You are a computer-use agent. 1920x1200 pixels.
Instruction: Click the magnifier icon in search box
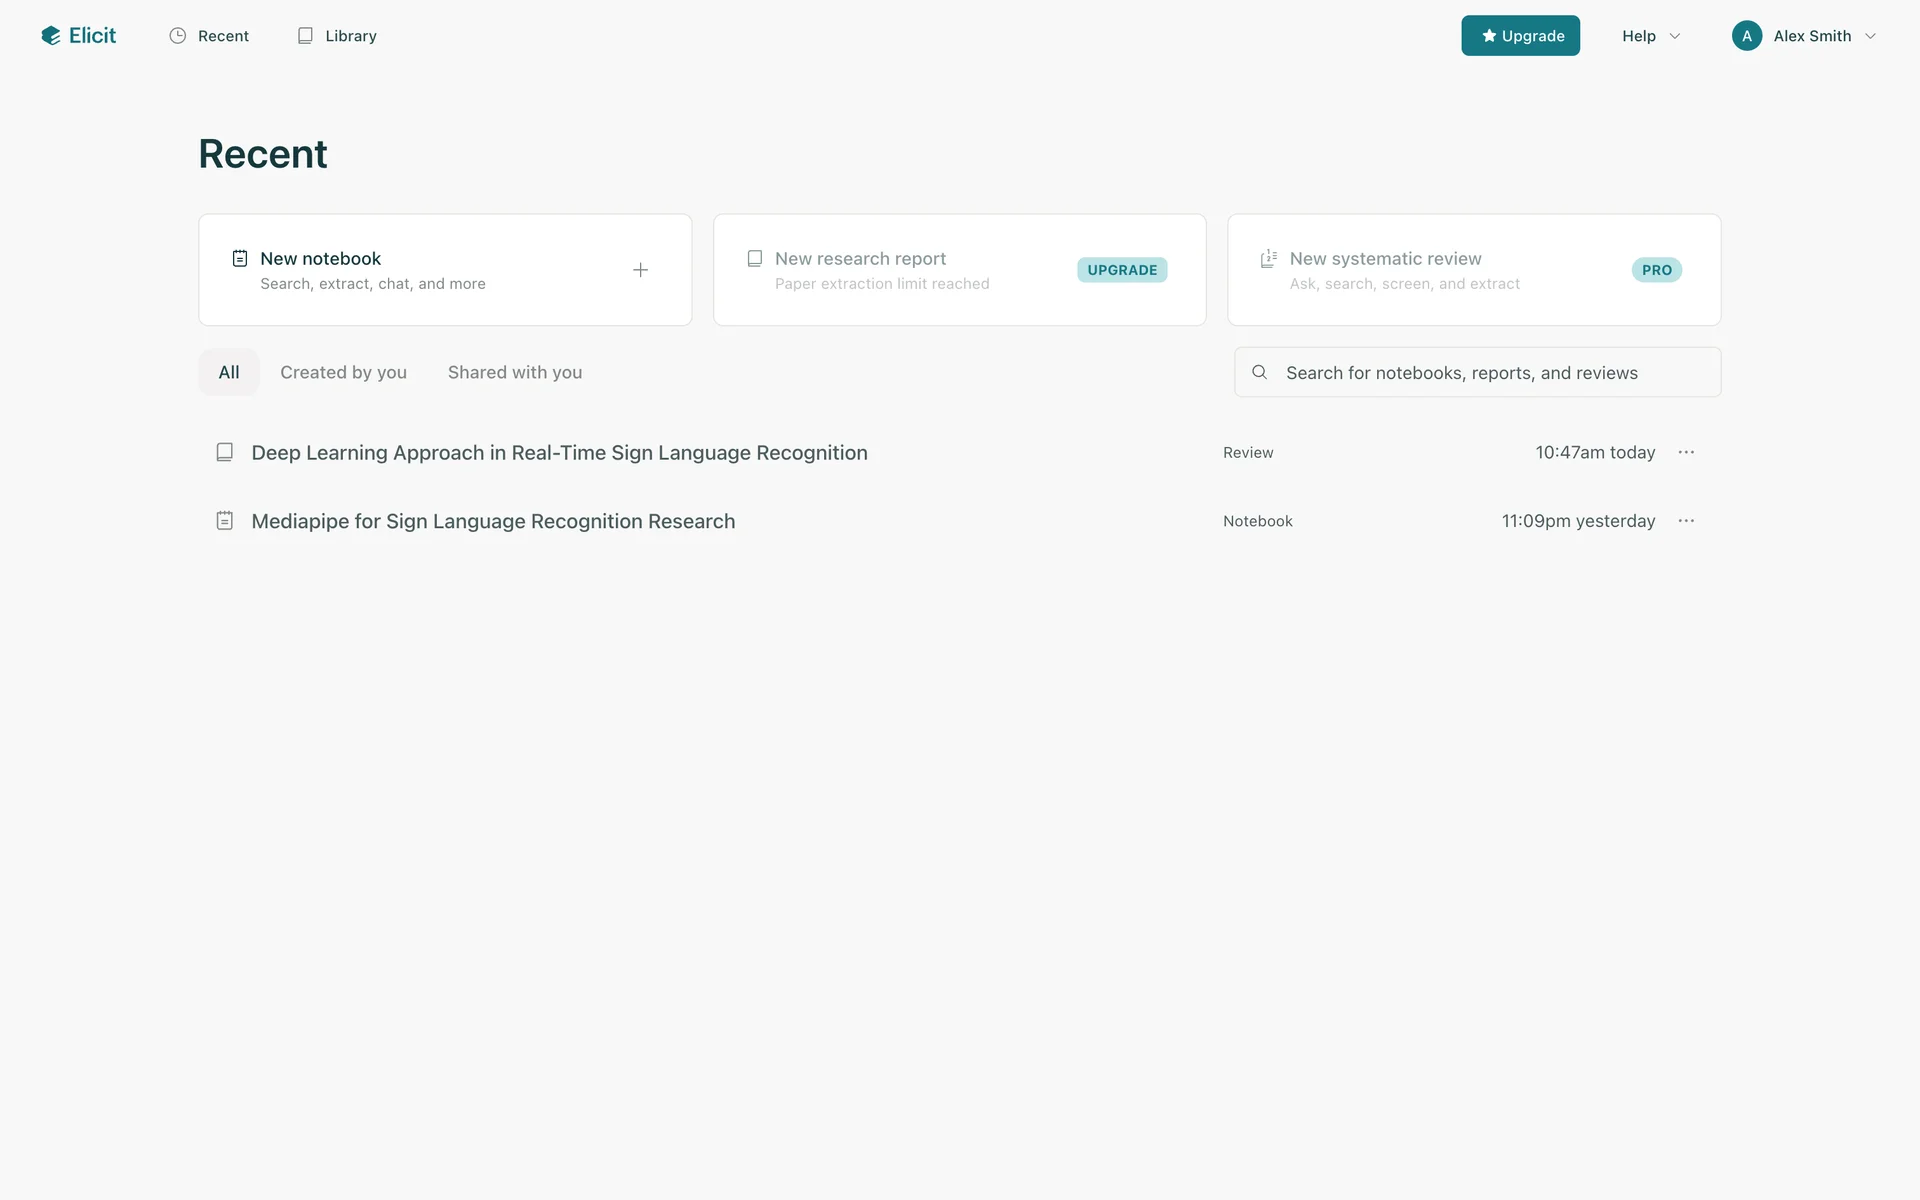[x=1260, y=372]
